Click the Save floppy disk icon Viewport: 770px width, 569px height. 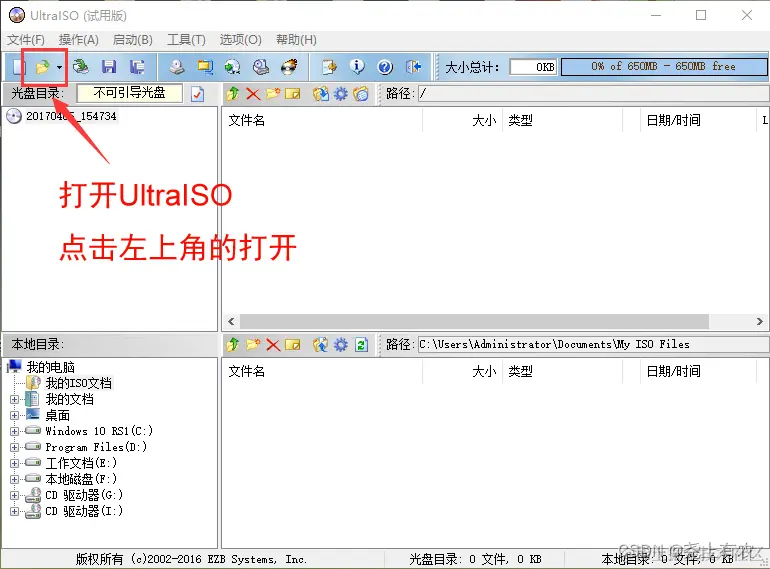109,67
